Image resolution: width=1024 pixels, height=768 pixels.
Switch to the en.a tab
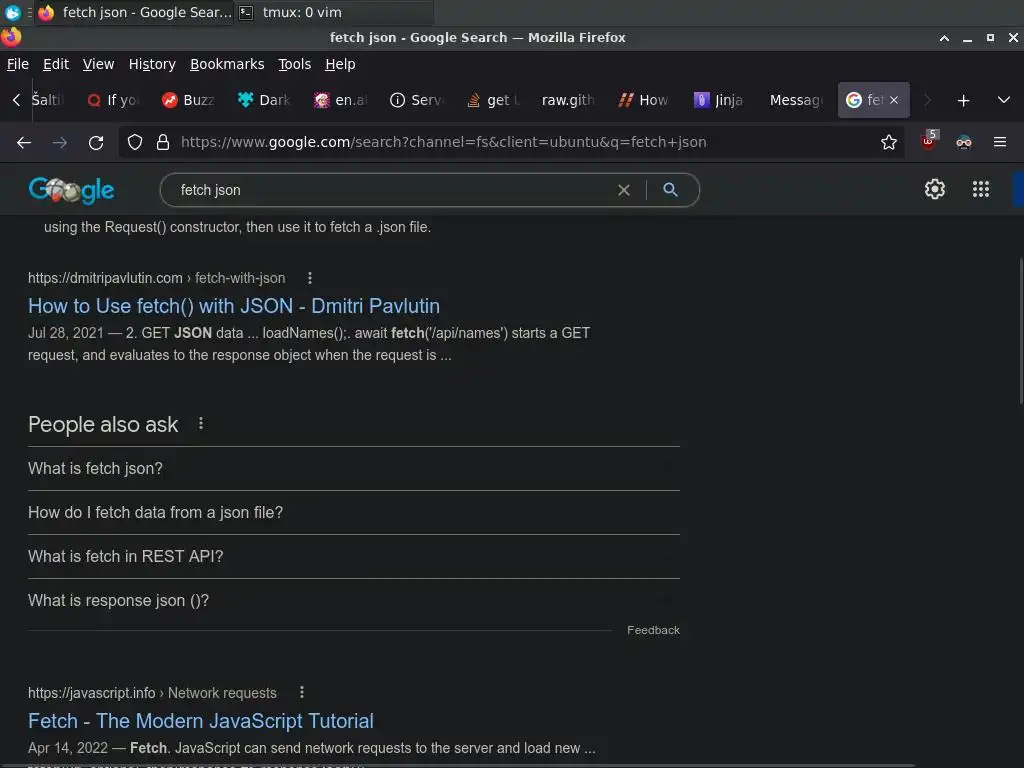(341, 100)
